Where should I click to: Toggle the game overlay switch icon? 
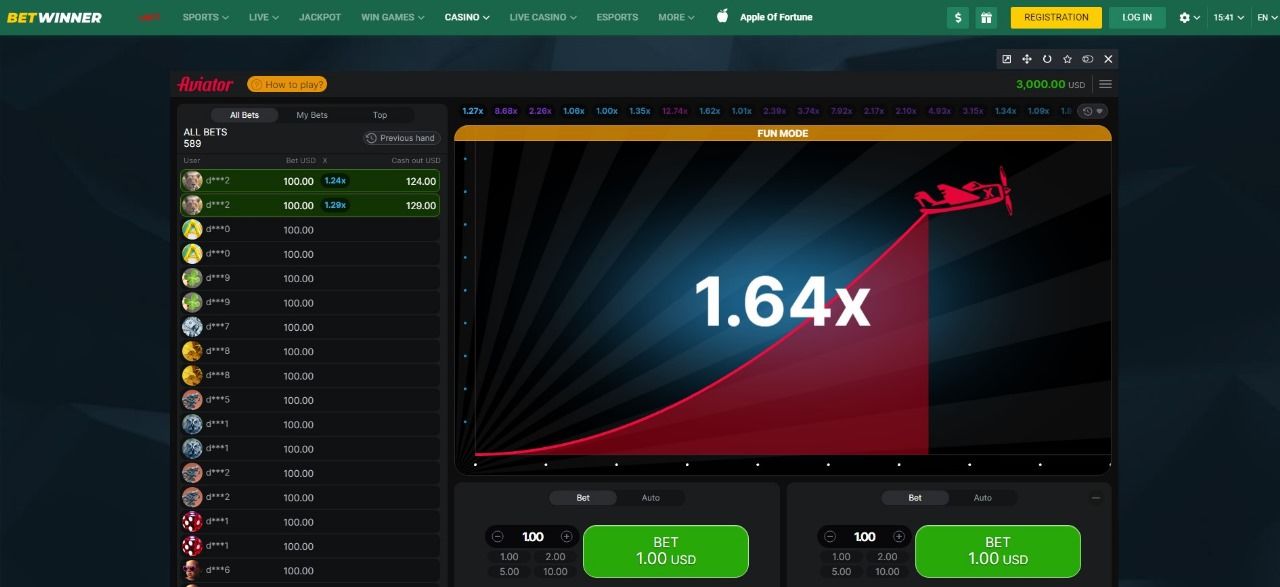pyautogui.click(x=1087, y=60)
